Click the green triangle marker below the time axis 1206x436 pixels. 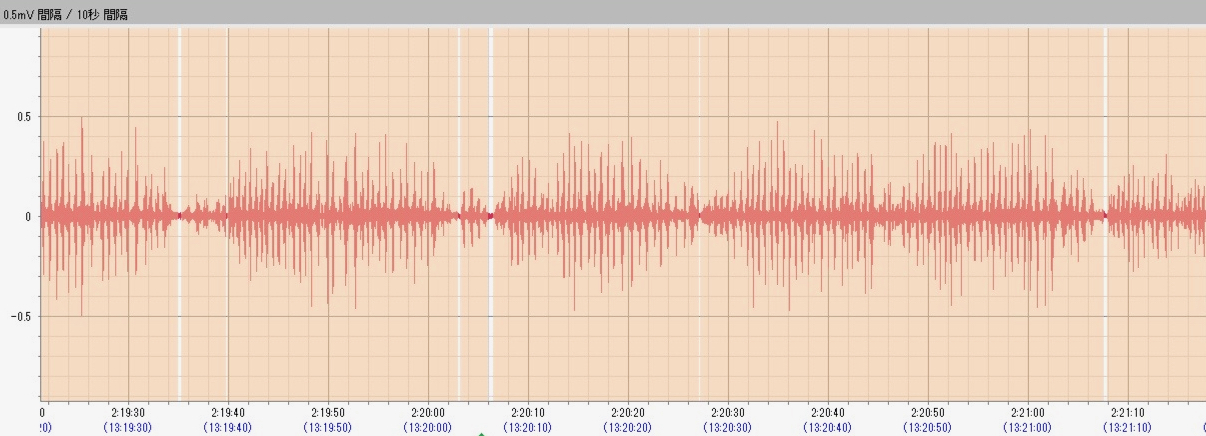tap(481, 433)
